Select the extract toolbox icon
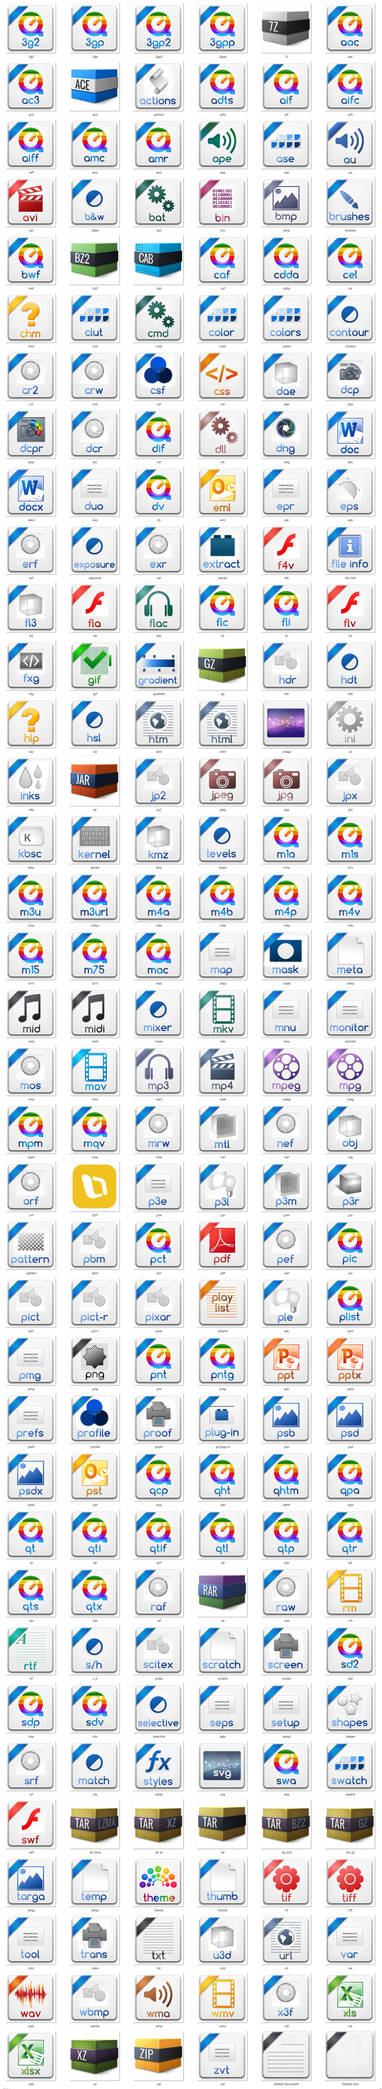 tap(222, 551)
